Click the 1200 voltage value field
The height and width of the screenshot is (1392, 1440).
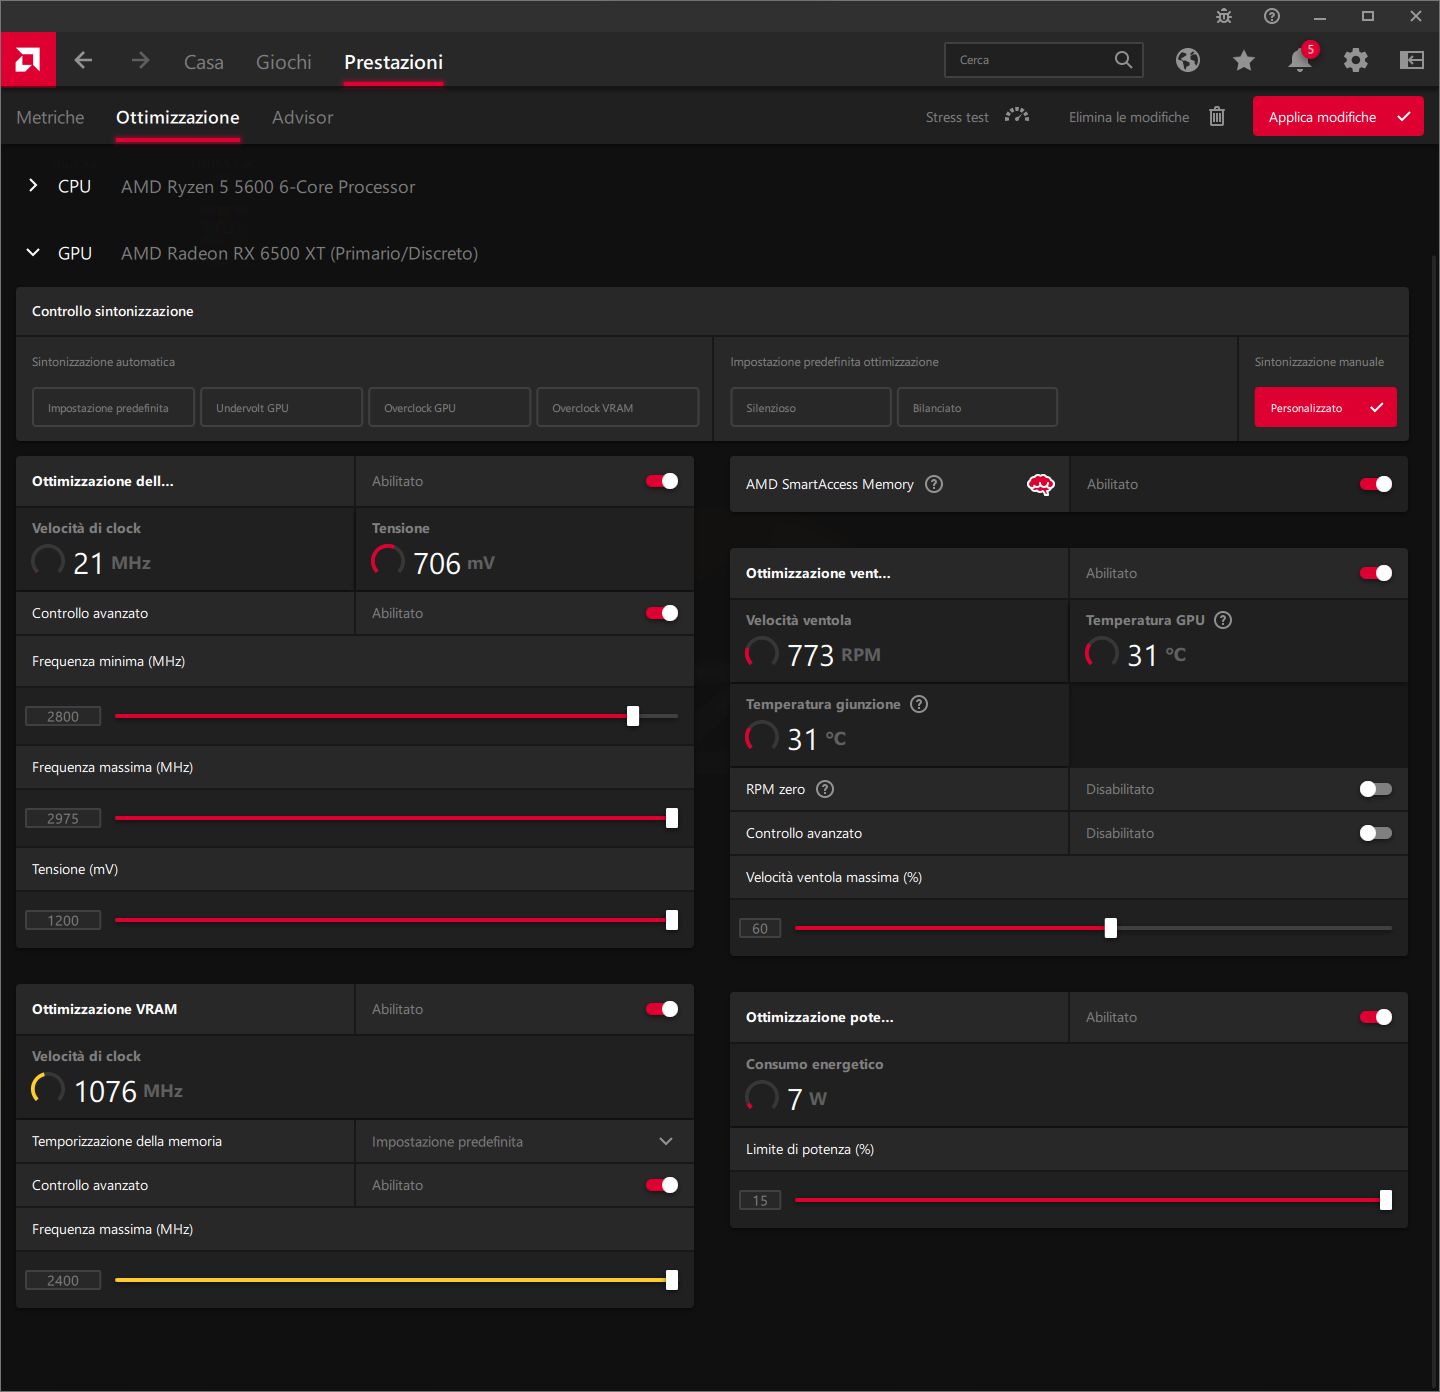click(63, 920)
